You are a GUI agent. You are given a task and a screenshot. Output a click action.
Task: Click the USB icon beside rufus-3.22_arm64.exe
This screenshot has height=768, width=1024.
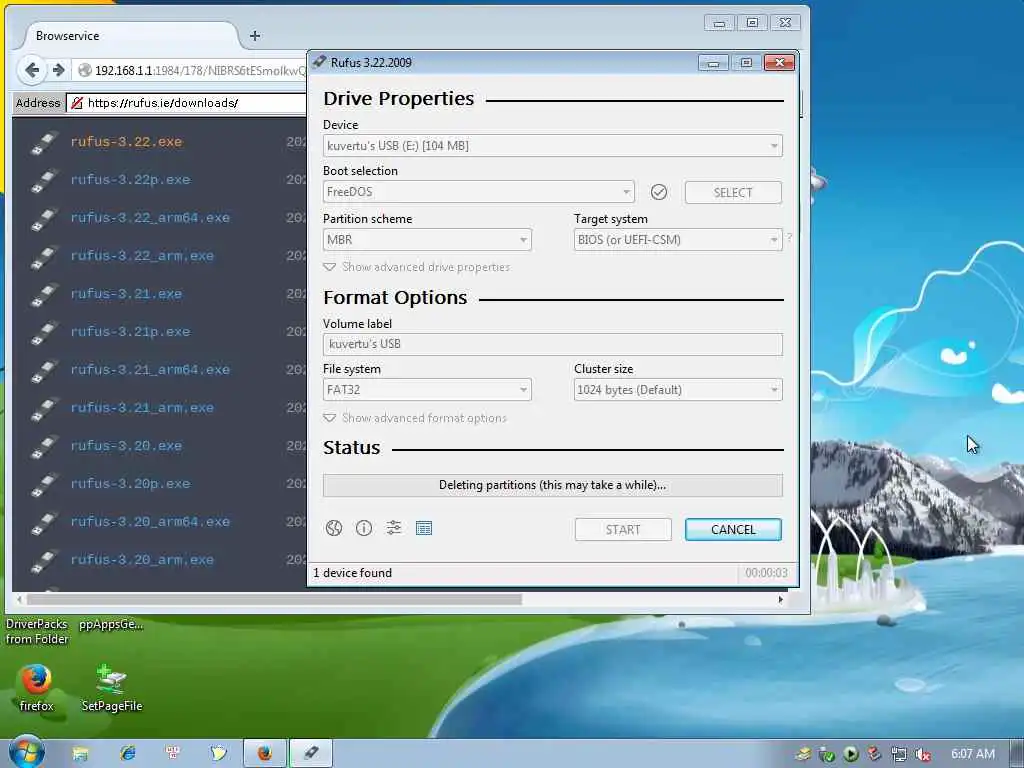[x=44, y=219]
